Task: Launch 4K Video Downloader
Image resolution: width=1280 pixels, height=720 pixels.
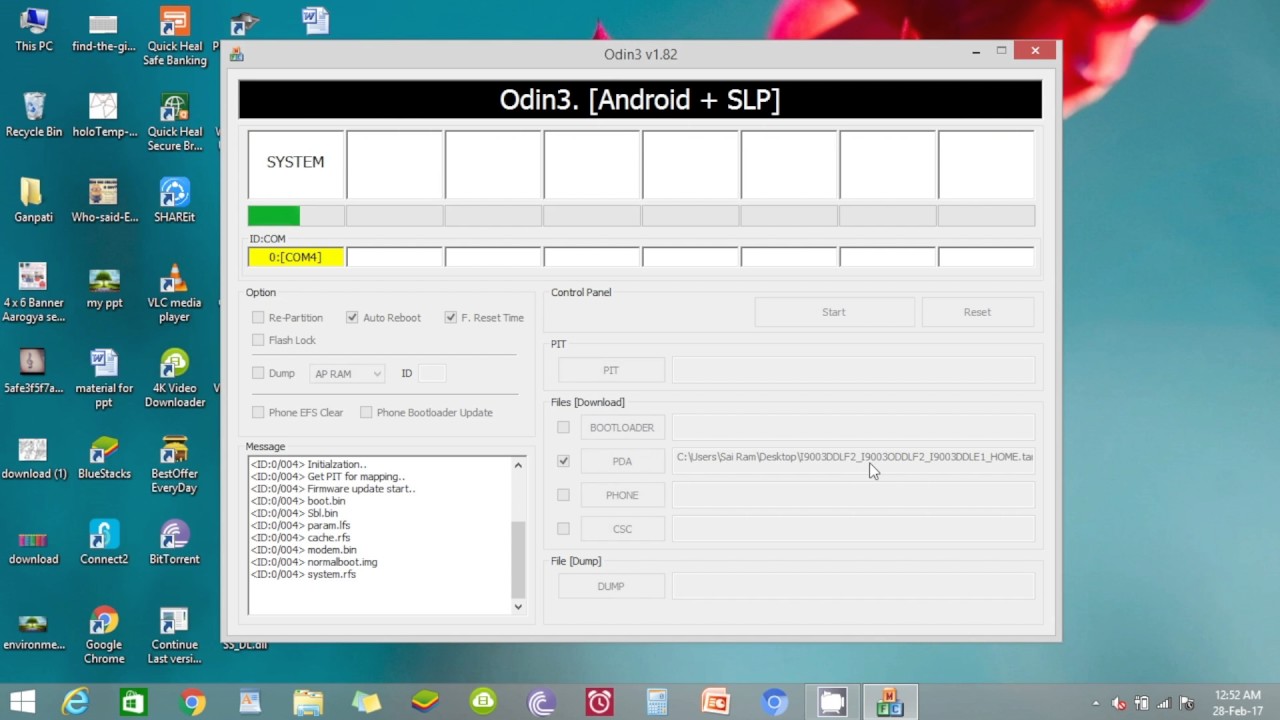Action: point(175,378)
